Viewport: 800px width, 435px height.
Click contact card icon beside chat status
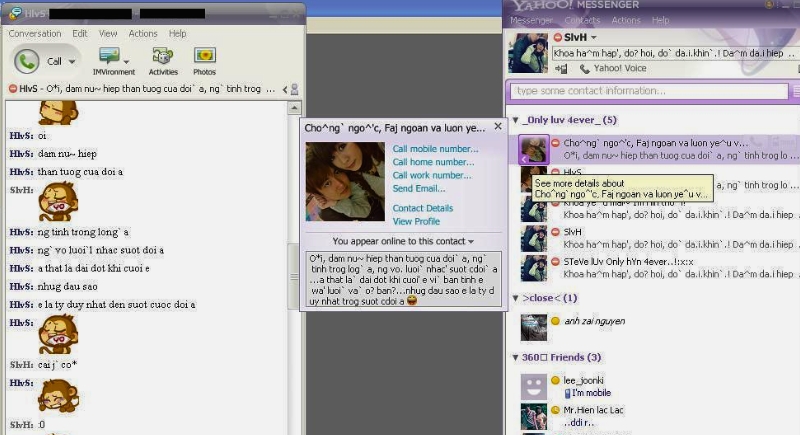294,89
